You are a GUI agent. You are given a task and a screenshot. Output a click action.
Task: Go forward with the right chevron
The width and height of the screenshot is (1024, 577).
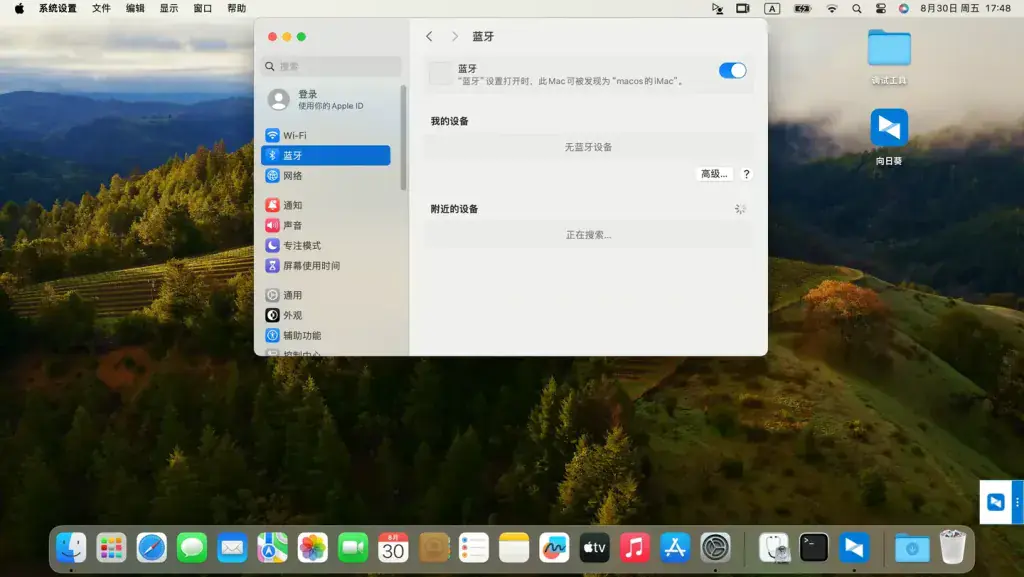point(455,37)
